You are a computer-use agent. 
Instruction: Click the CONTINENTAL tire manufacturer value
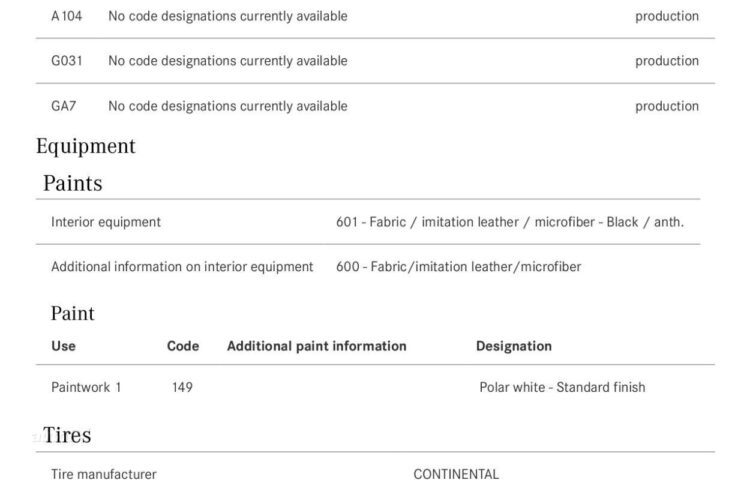pyautogui.click(x=456, y=474)
